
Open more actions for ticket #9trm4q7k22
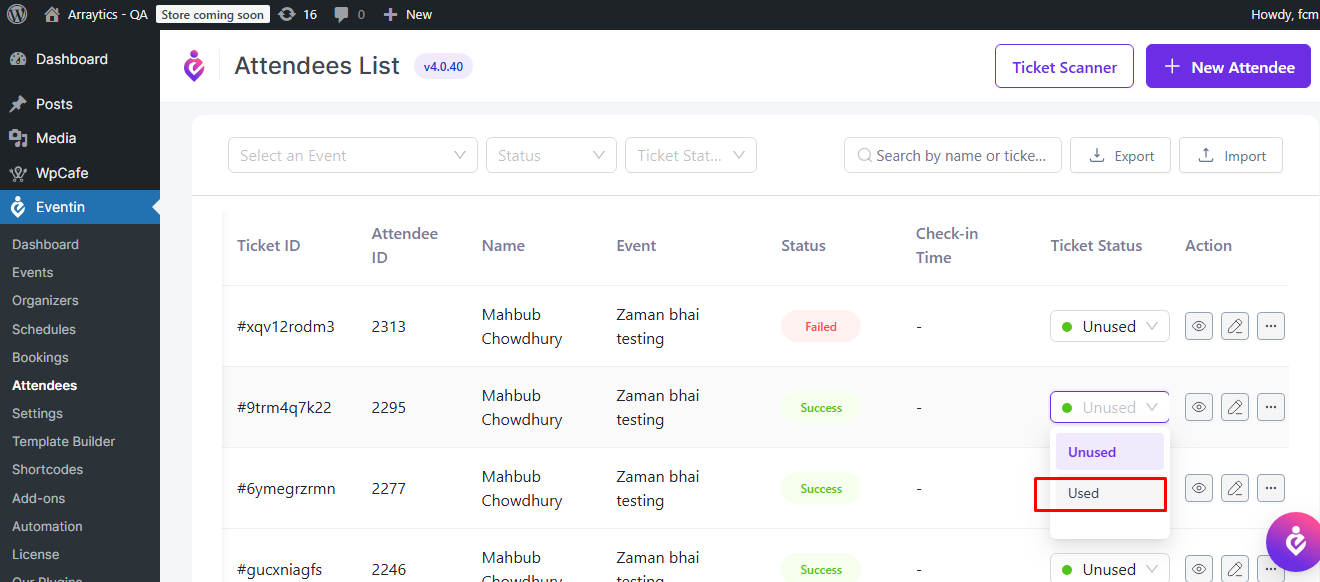pos(1271,407)
